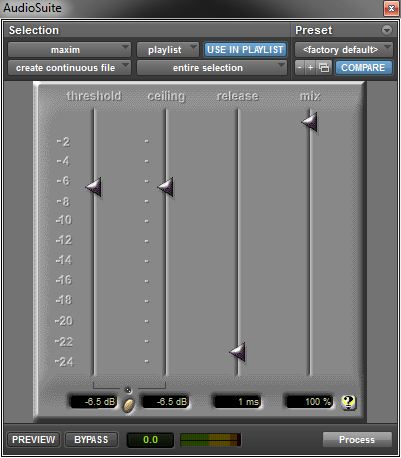Click the ceiling slider triangle handle
The height and width of the screenshot is (458, 401).
(x=166, y=187)
